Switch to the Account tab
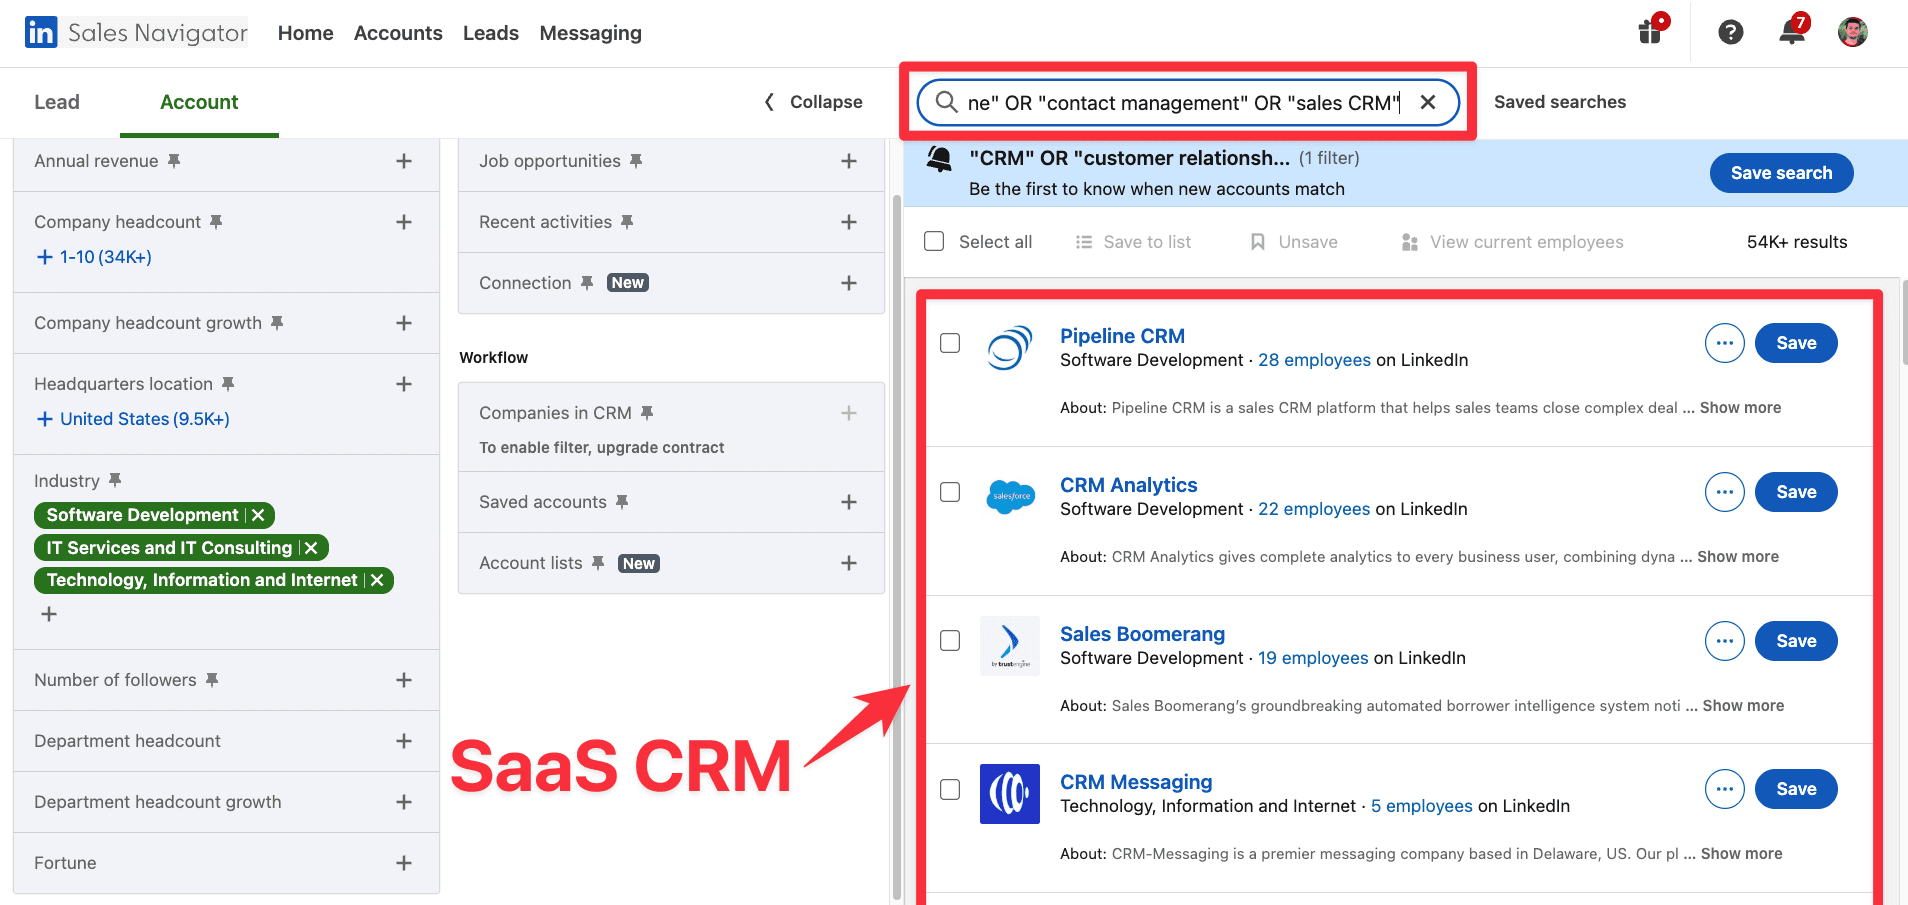Screen dimensions: 1908x905 pos(199,102)
